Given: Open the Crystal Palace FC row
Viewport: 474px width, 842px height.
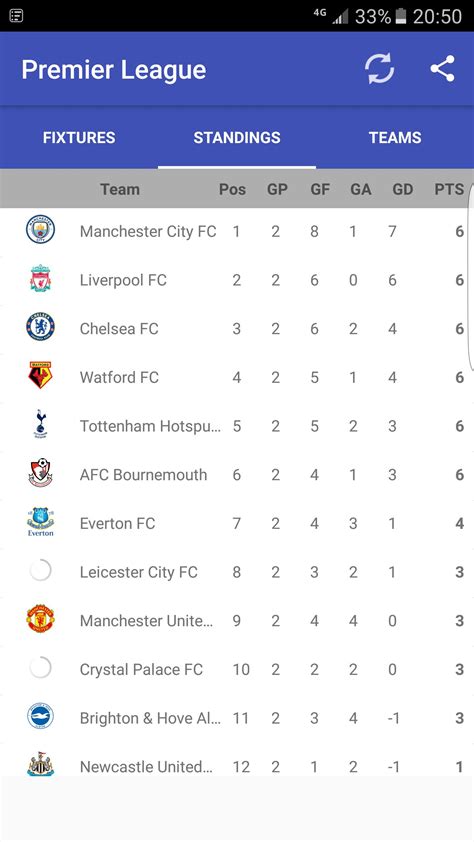Looking at the screenshot, I should (237, 669).
